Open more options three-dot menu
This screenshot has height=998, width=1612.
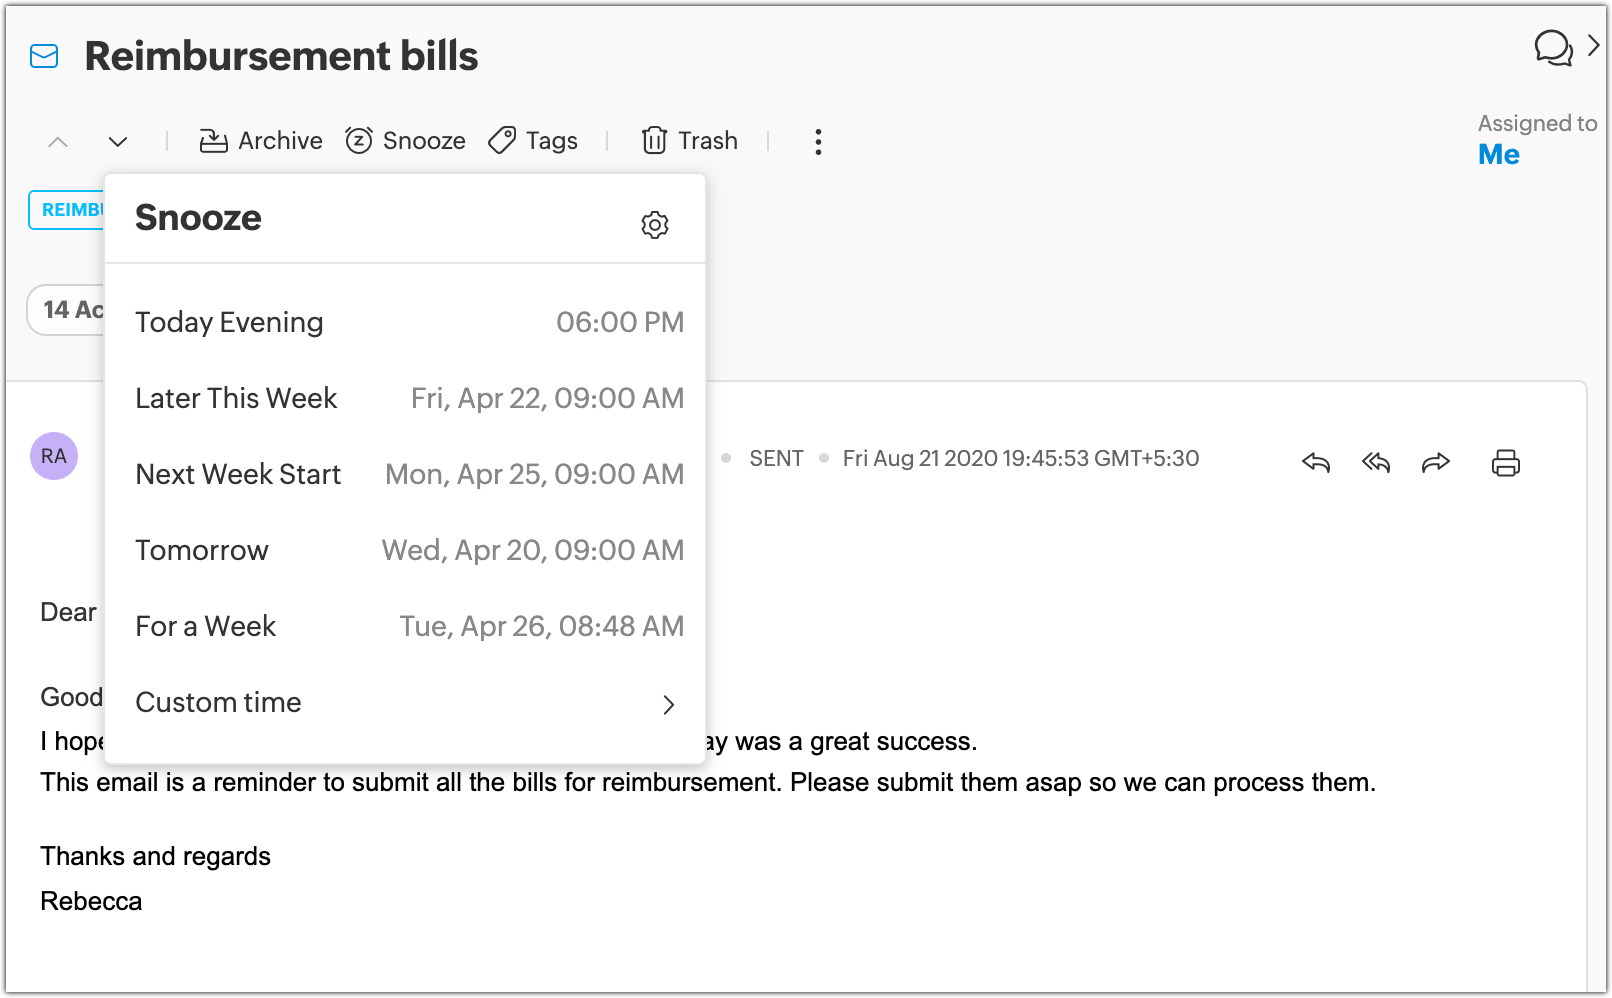coord(818,142)
